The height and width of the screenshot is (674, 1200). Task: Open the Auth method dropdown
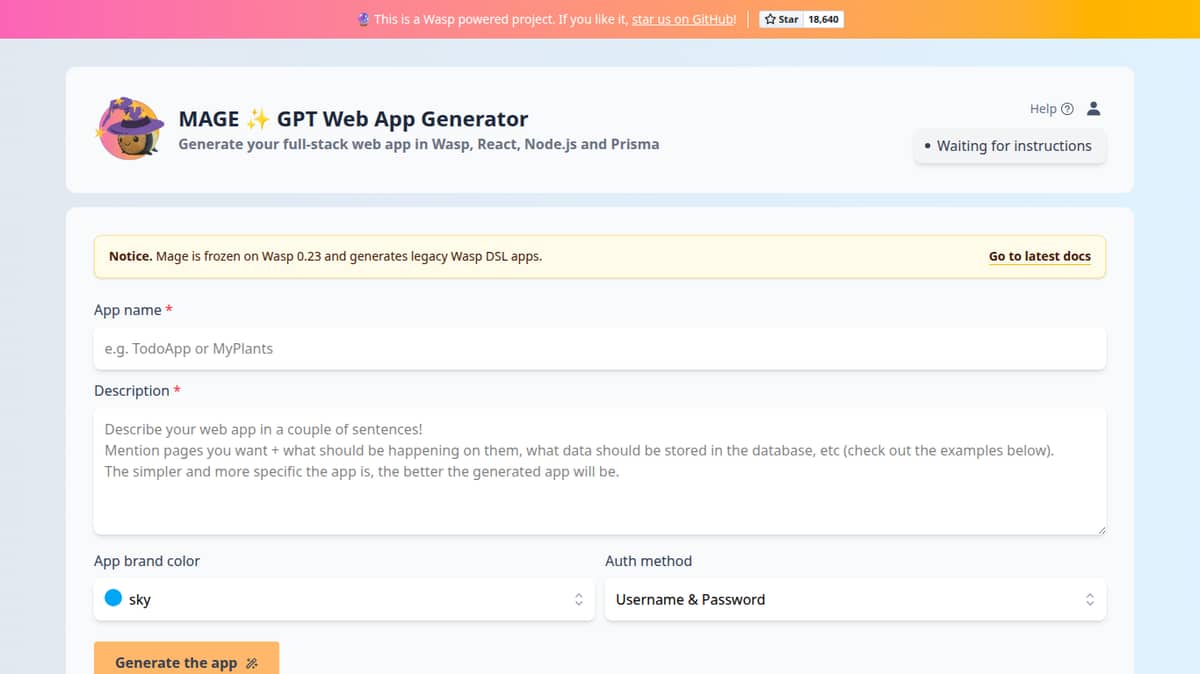[855, 599]
